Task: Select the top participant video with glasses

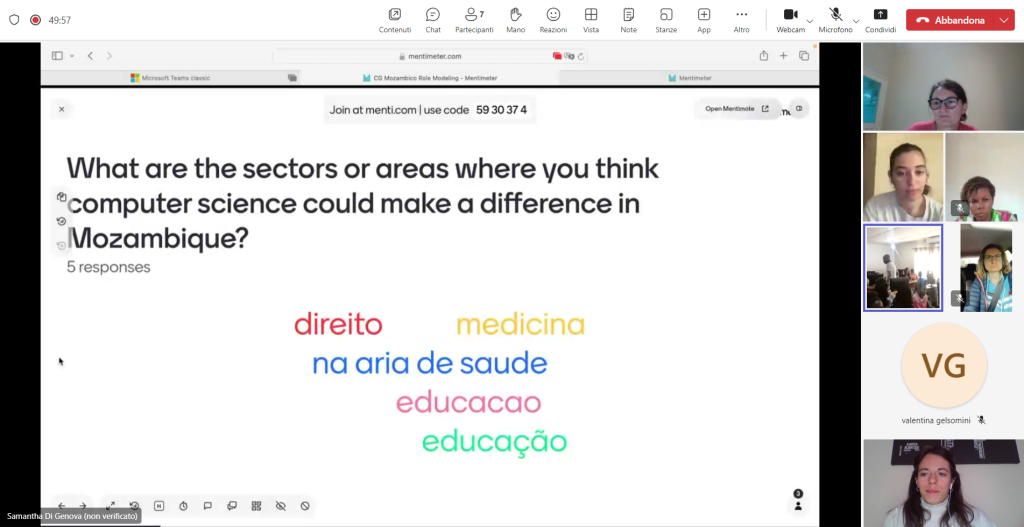Action: (944, 86)
